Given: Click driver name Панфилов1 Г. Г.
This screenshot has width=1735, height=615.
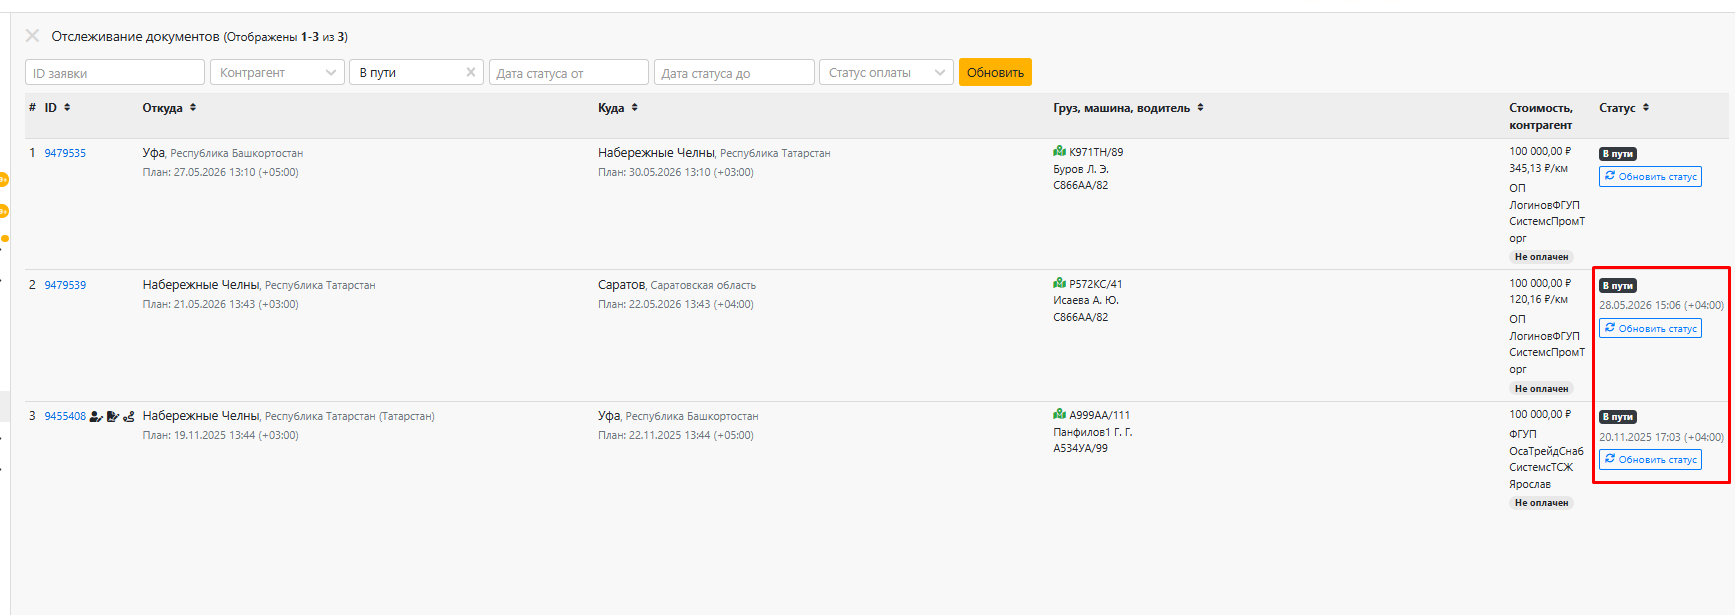Looking at the screenshot, I should click(1093, 432).
